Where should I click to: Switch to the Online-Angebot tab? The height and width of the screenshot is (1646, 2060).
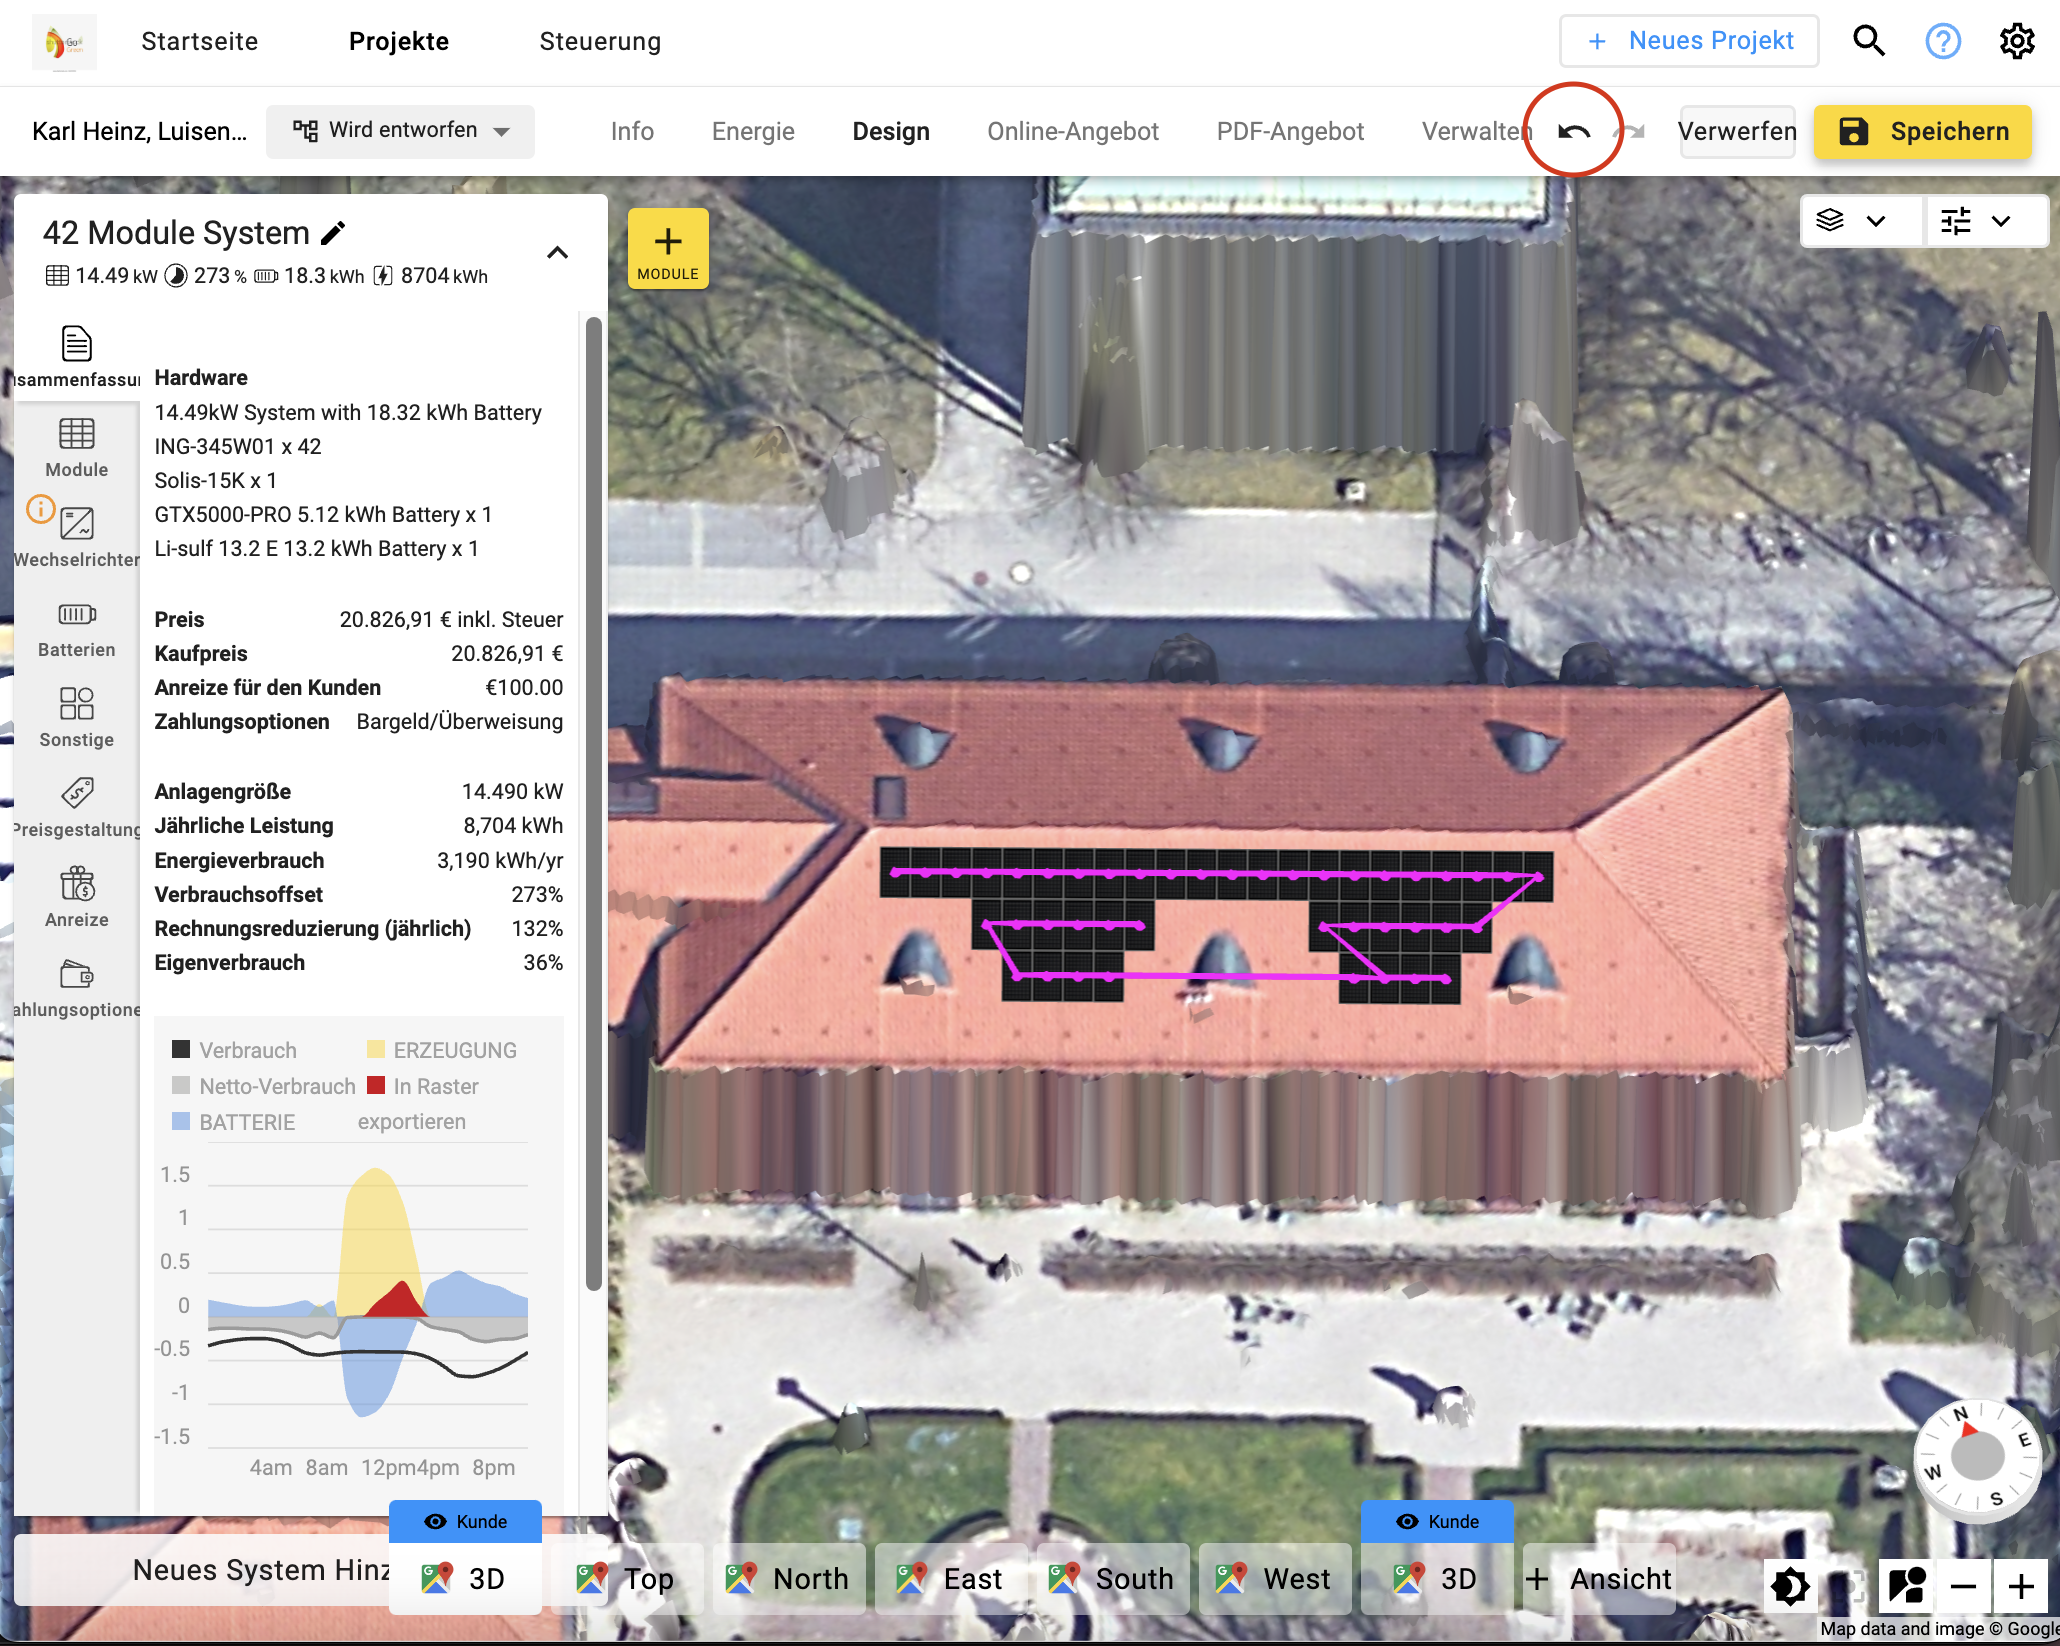[1073, 131]
